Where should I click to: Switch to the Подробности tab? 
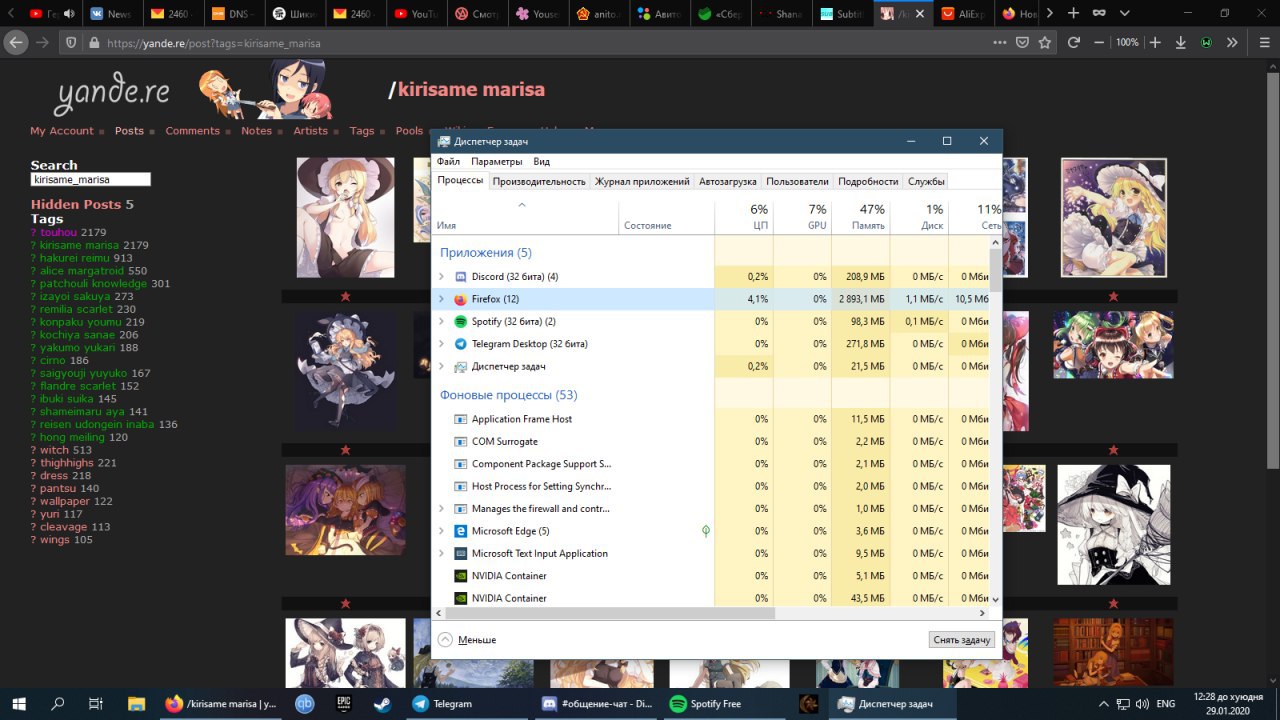(x=868, y=181)
